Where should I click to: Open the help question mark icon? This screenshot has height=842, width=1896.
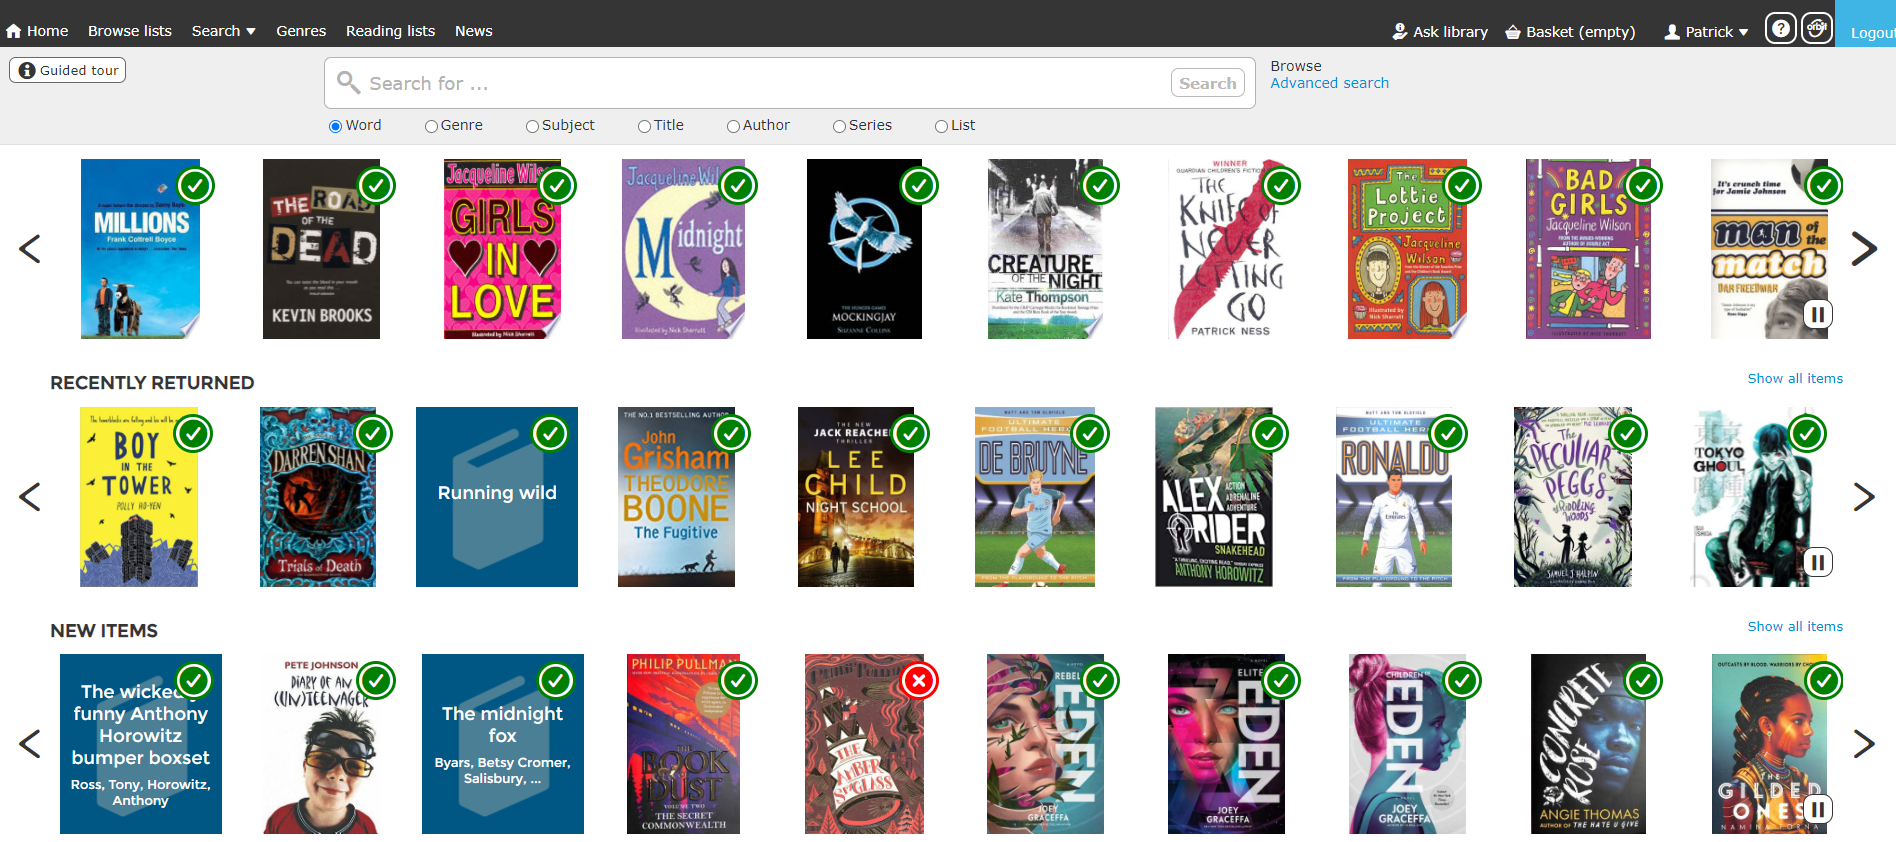(x=1780, y=28)
